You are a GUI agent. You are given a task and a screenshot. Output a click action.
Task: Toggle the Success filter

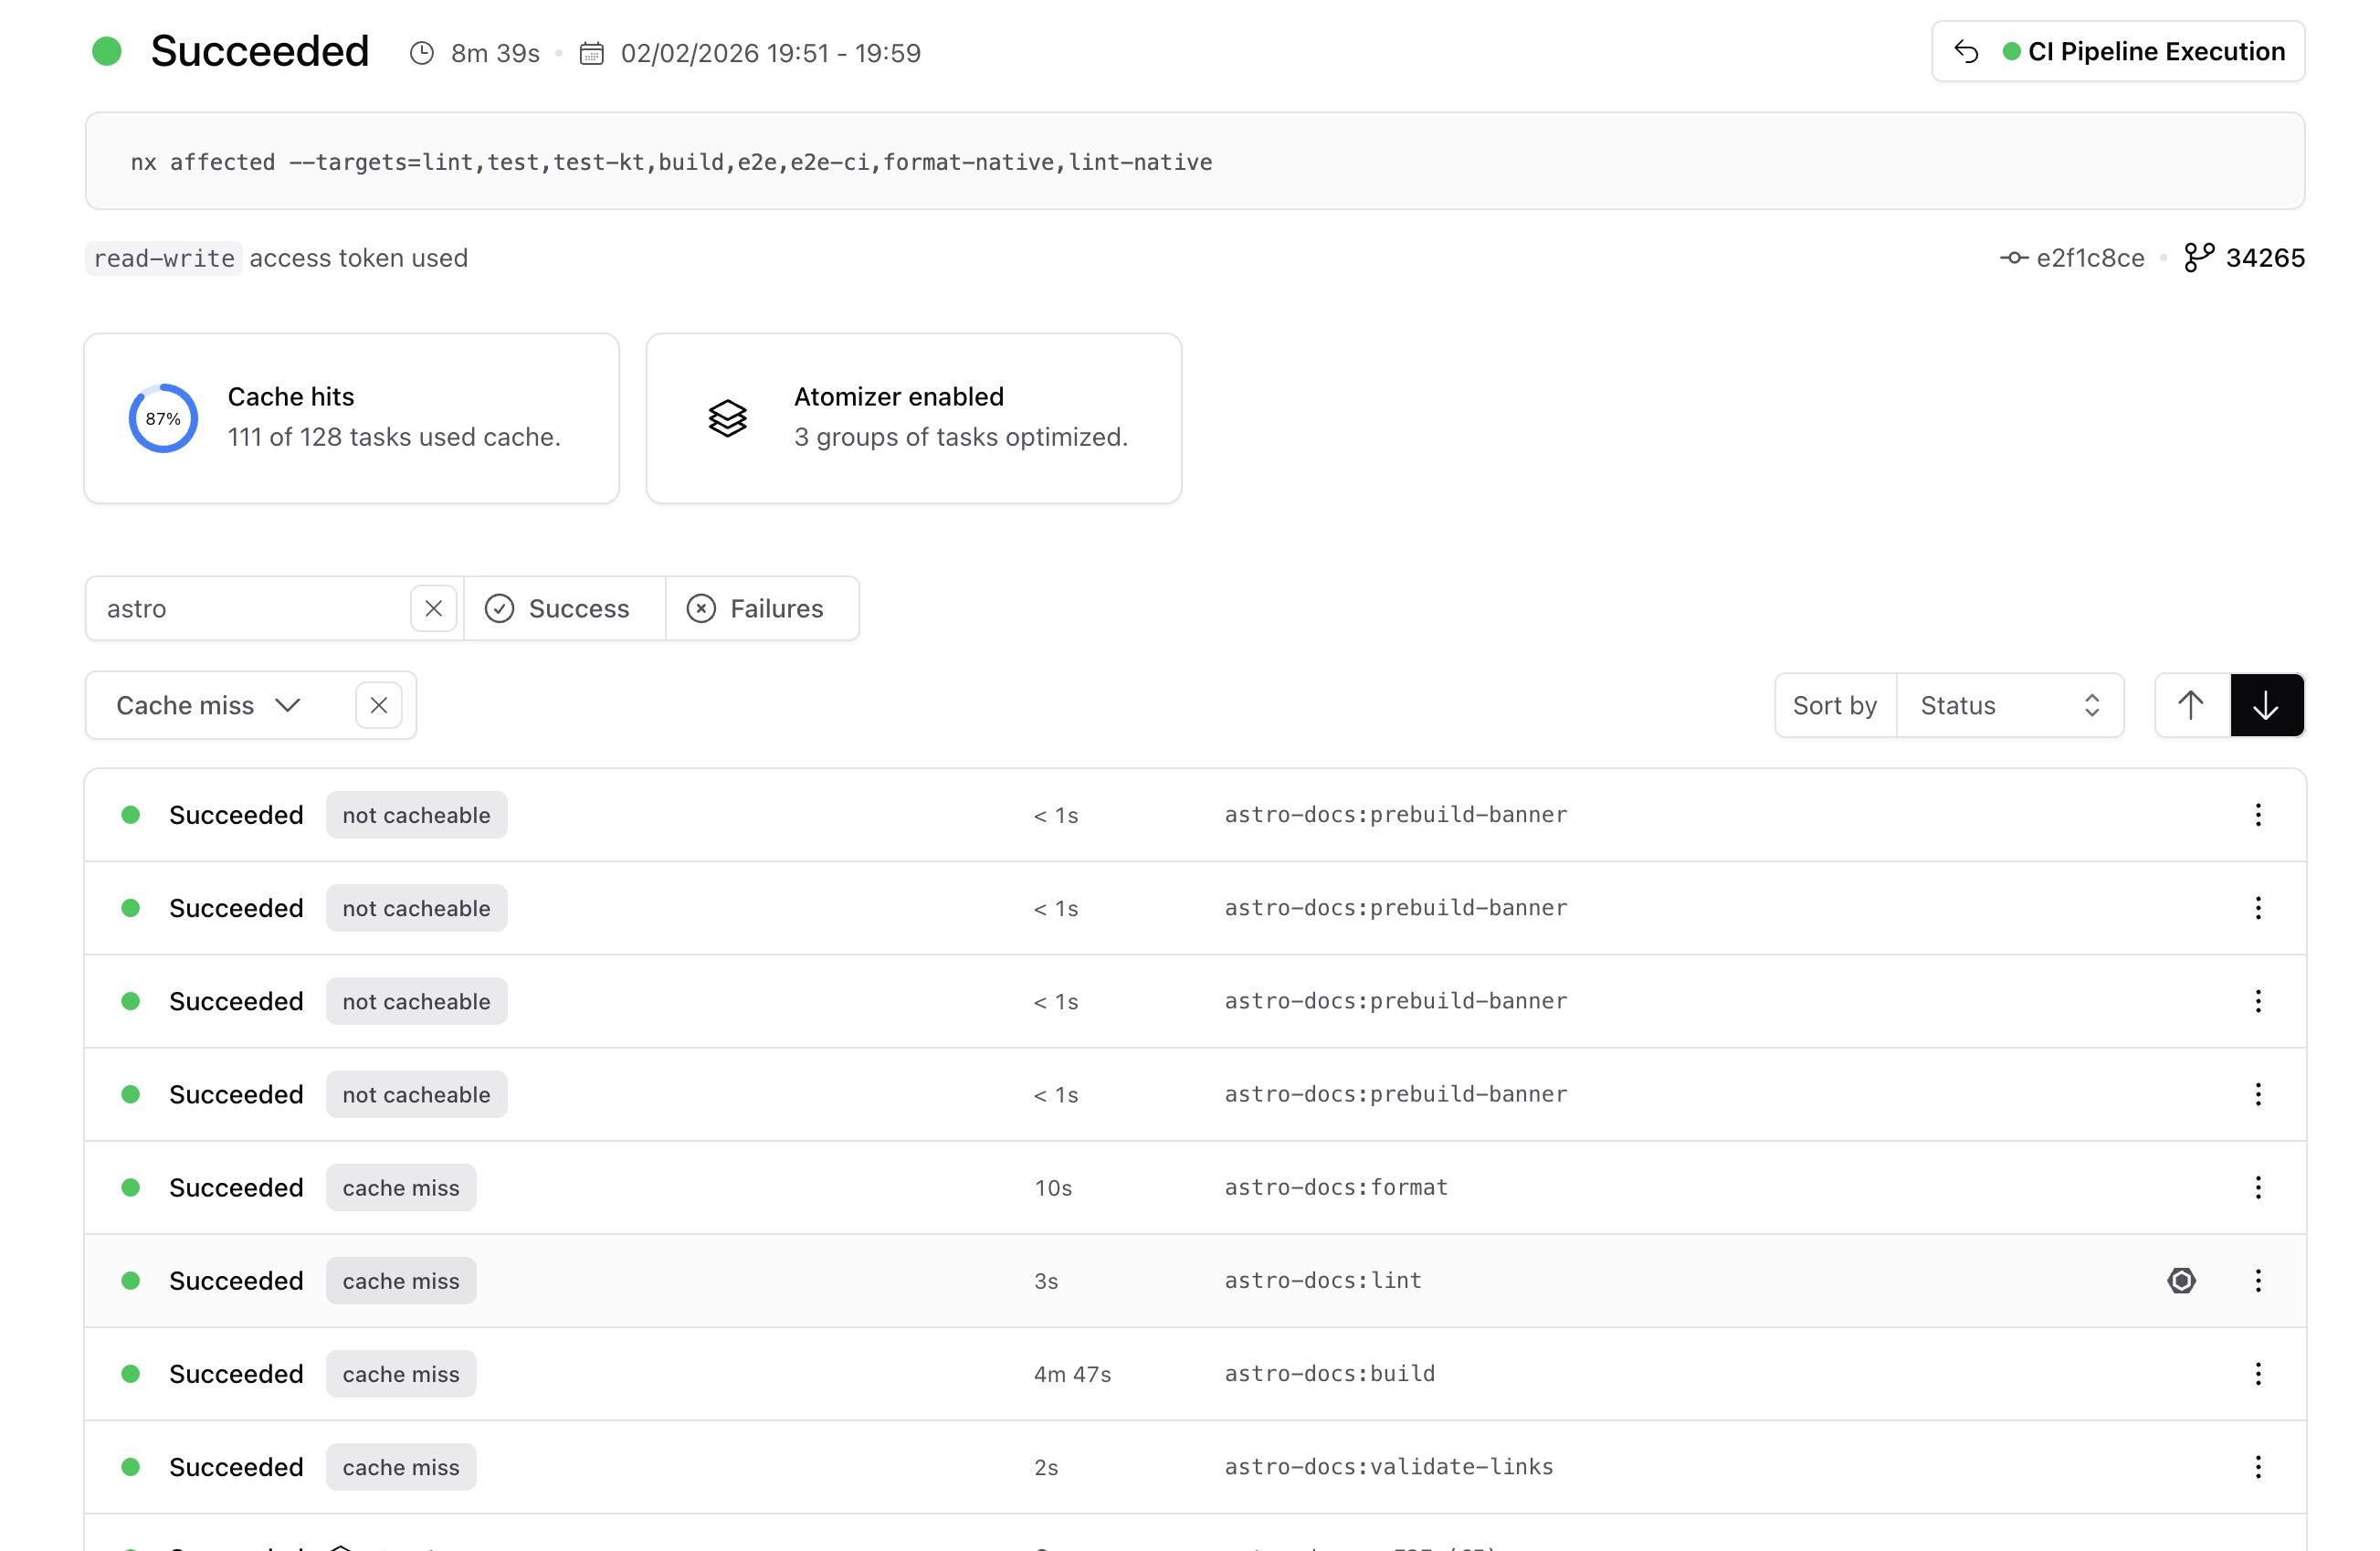coord(562,608)
